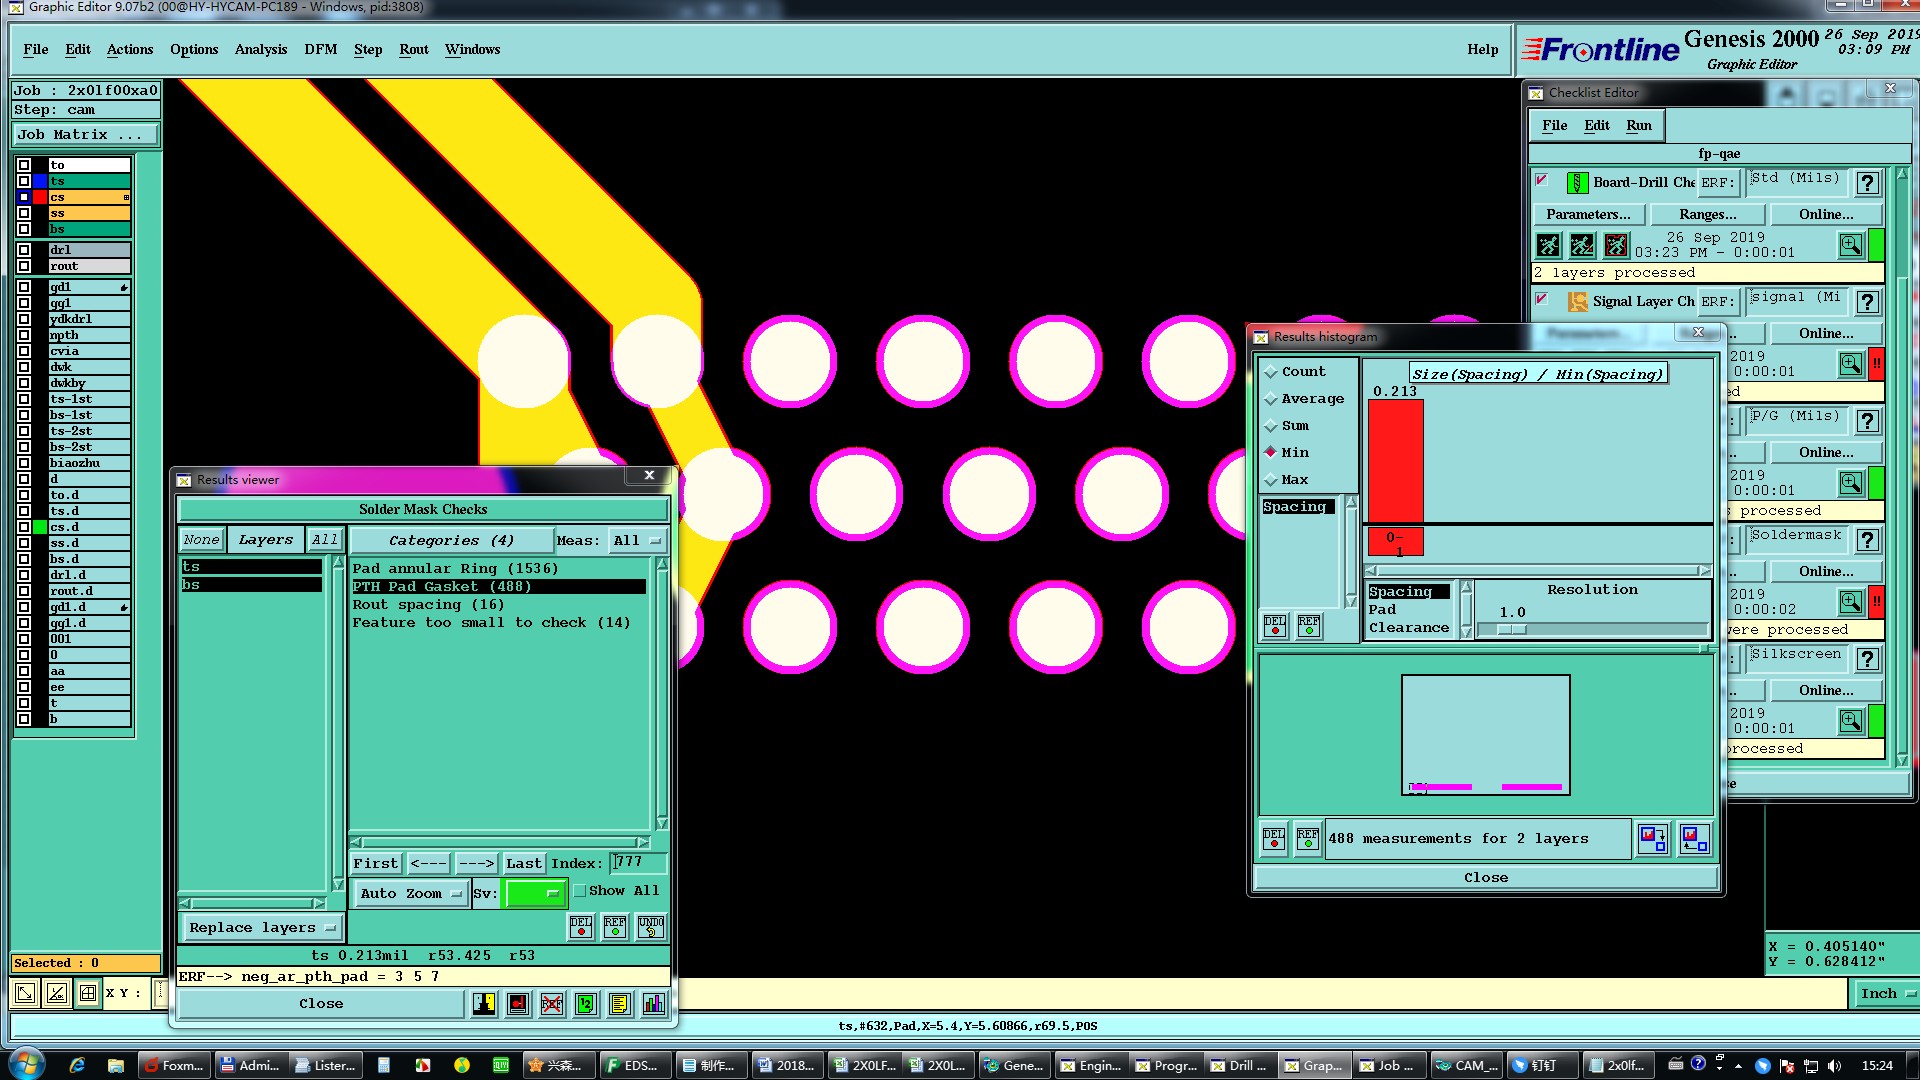Click the green 12 numbered page icon
Screen dimensions: 1920x1080
(586, 1004)
